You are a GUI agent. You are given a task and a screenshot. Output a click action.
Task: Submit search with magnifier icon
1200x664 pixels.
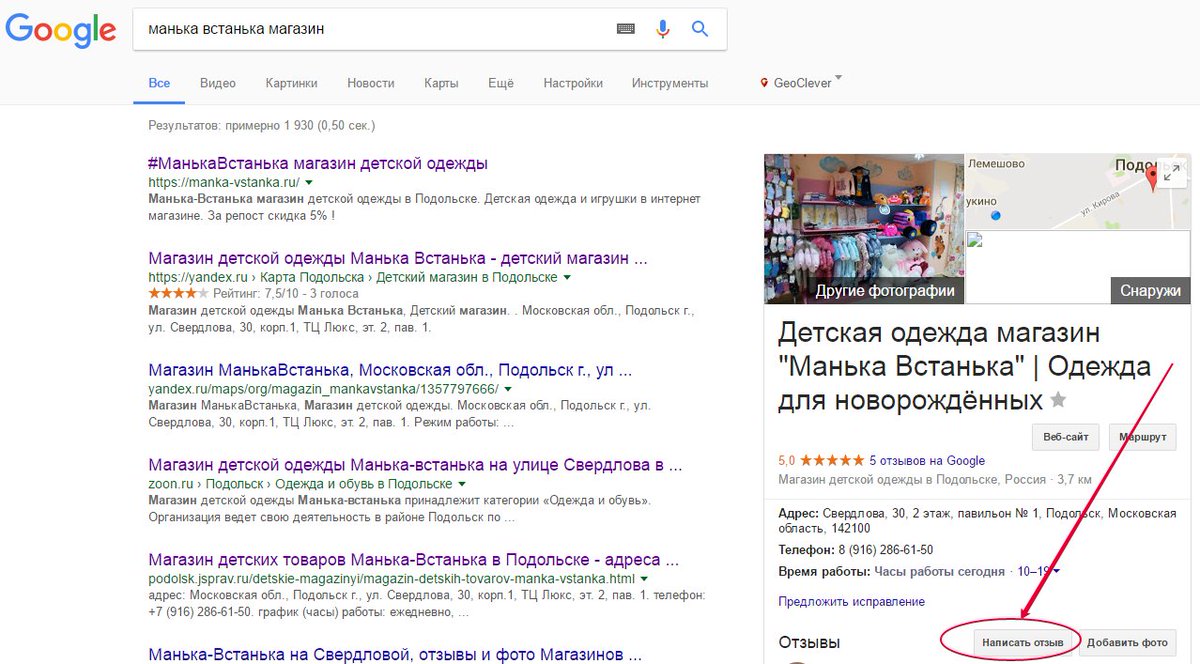[x=700, y=29]
